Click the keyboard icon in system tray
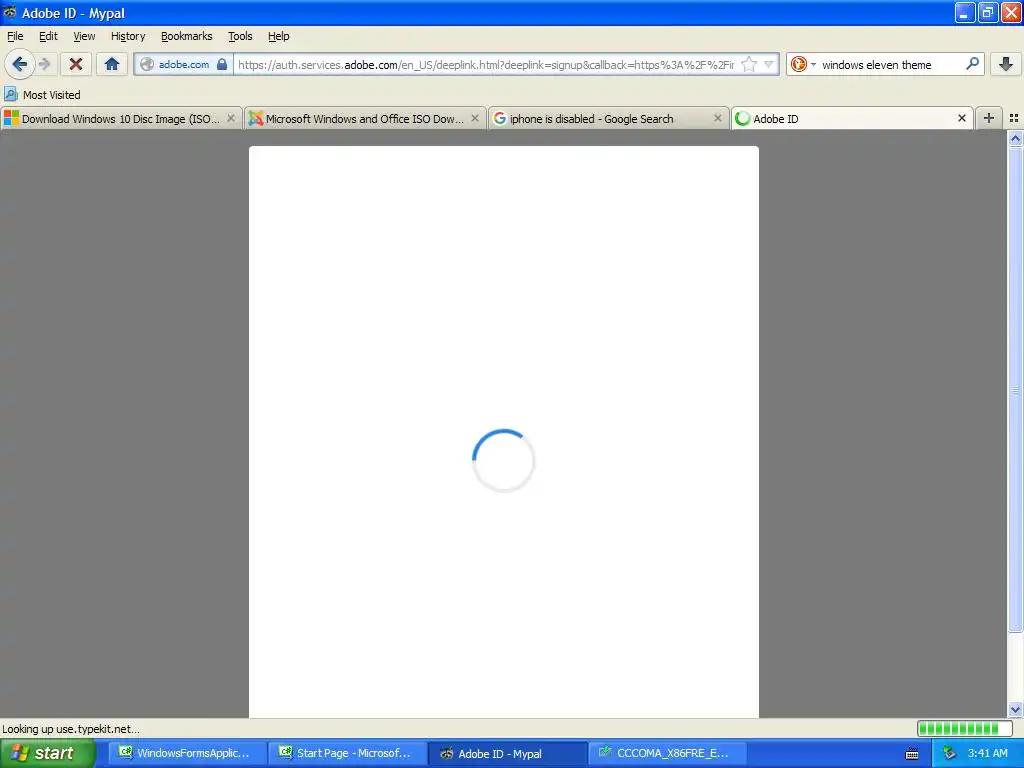This screenshot has width=1024, height=768. pos(912,754)
